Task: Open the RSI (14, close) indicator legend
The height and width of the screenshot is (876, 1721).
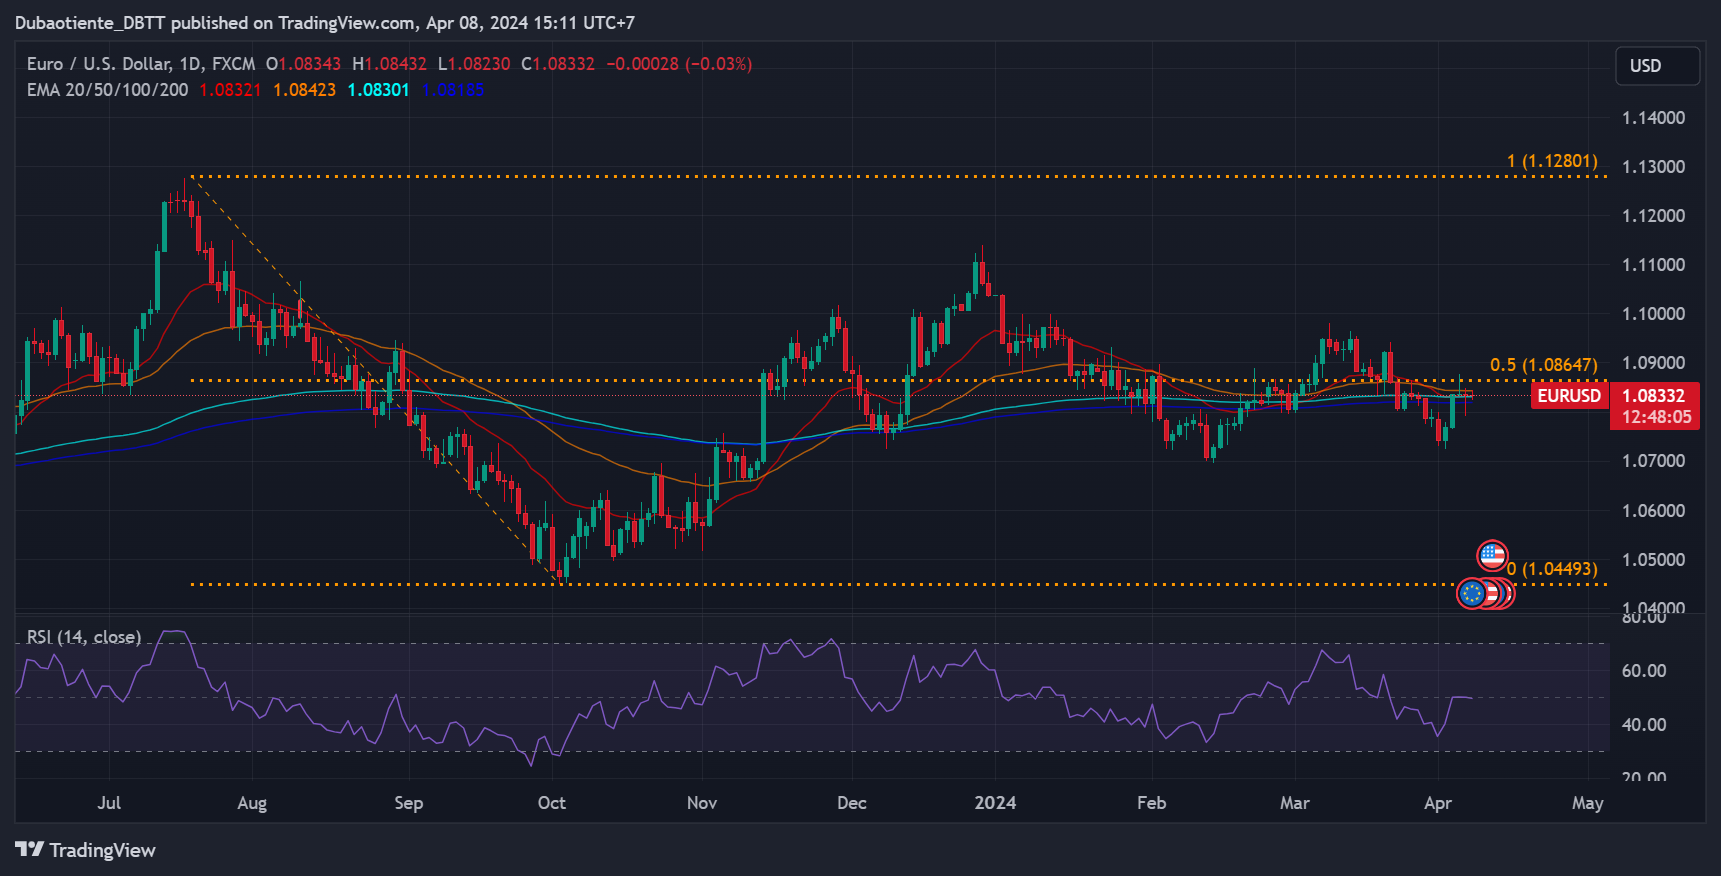Action: [x=84, y=637]
